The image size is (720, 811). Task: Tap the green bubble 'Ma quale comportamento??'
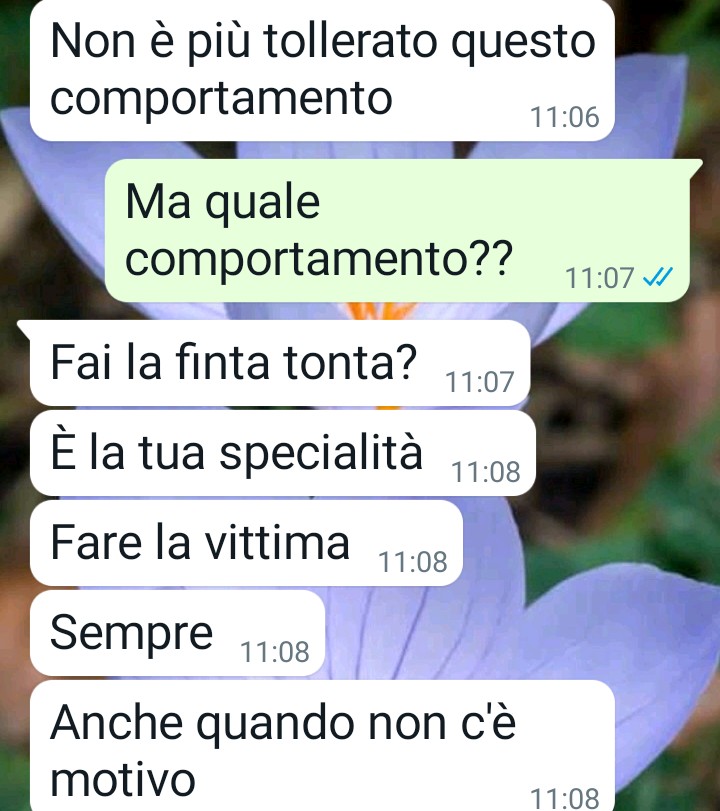[397, 230]
